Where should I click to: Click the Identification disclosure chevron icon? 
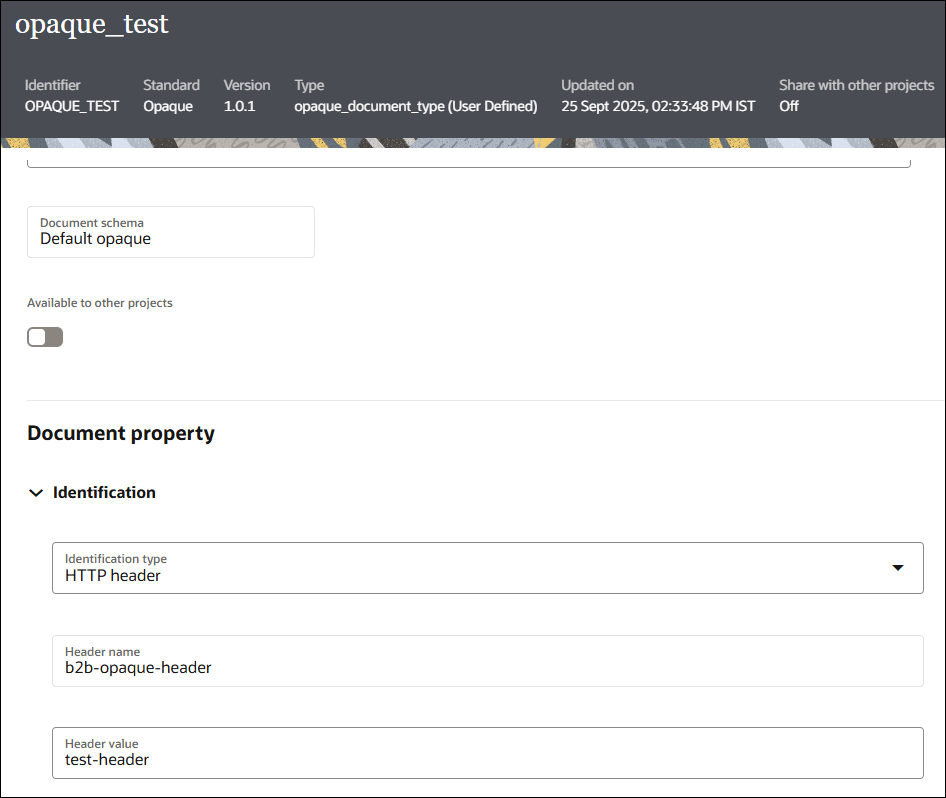pos(36,492)
